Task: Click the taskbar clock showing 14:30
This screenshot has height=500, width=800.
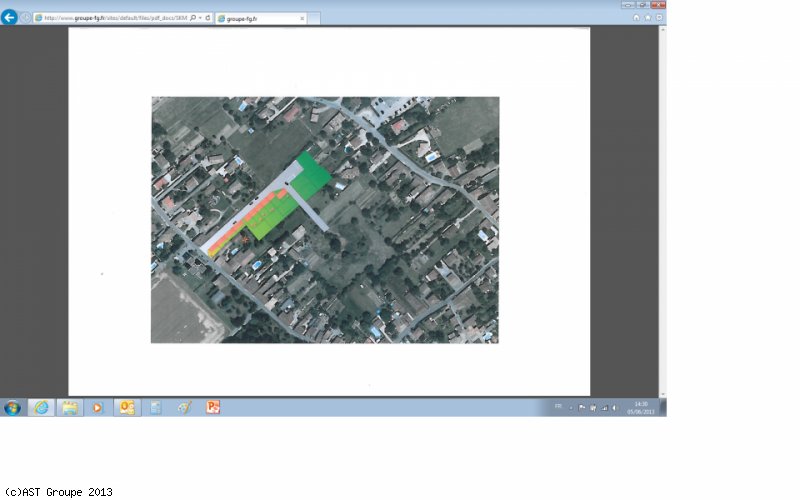Action: (x=641, y=408)
